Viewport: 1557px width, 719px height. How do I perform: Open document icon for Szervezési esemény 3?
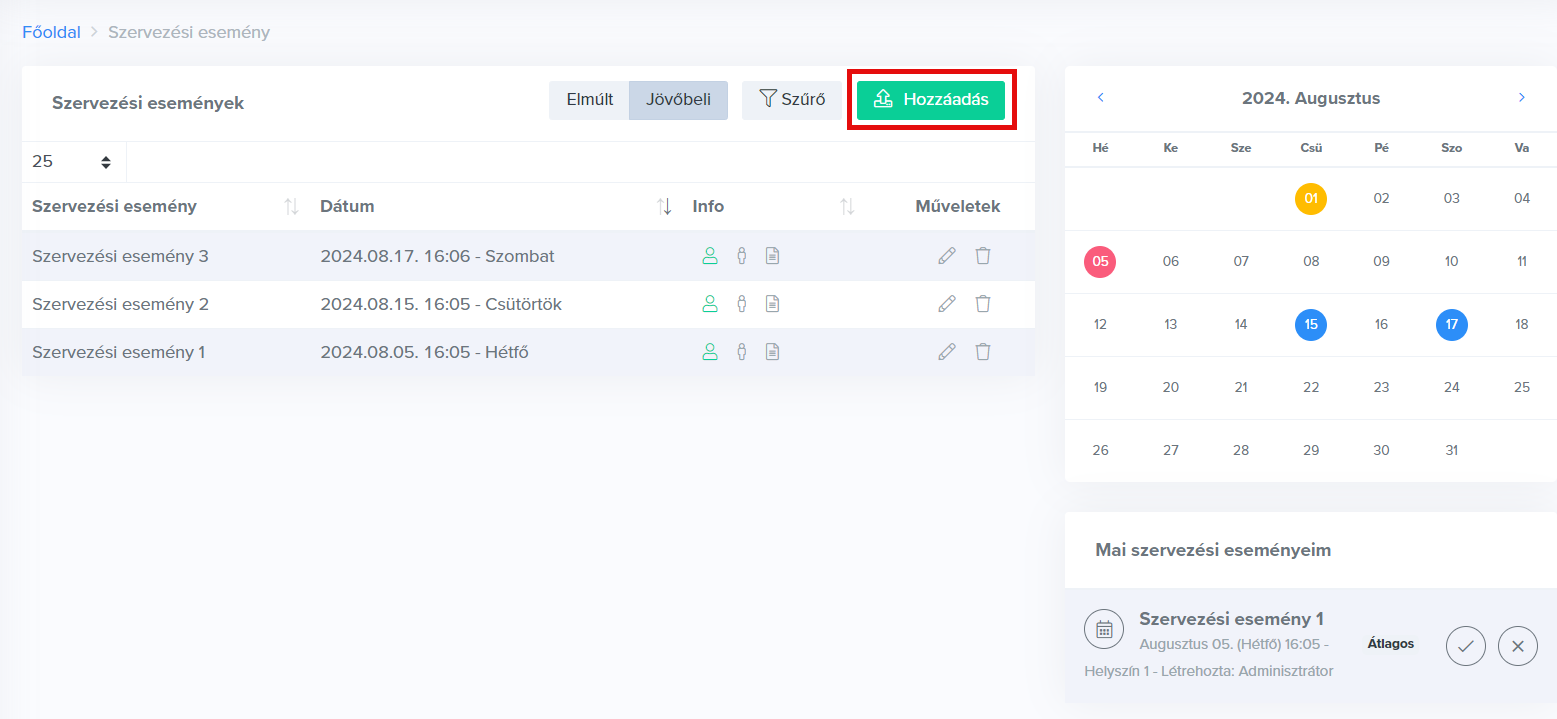click(772, 256)
